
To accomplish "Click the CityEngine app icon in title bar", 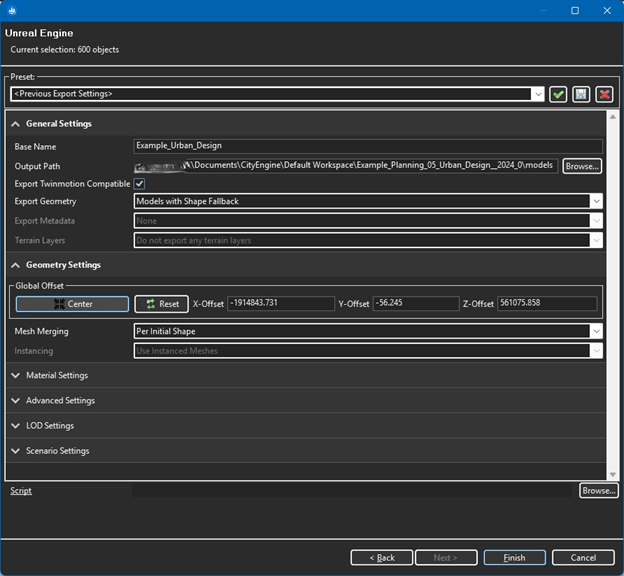I will click(12, 10).
